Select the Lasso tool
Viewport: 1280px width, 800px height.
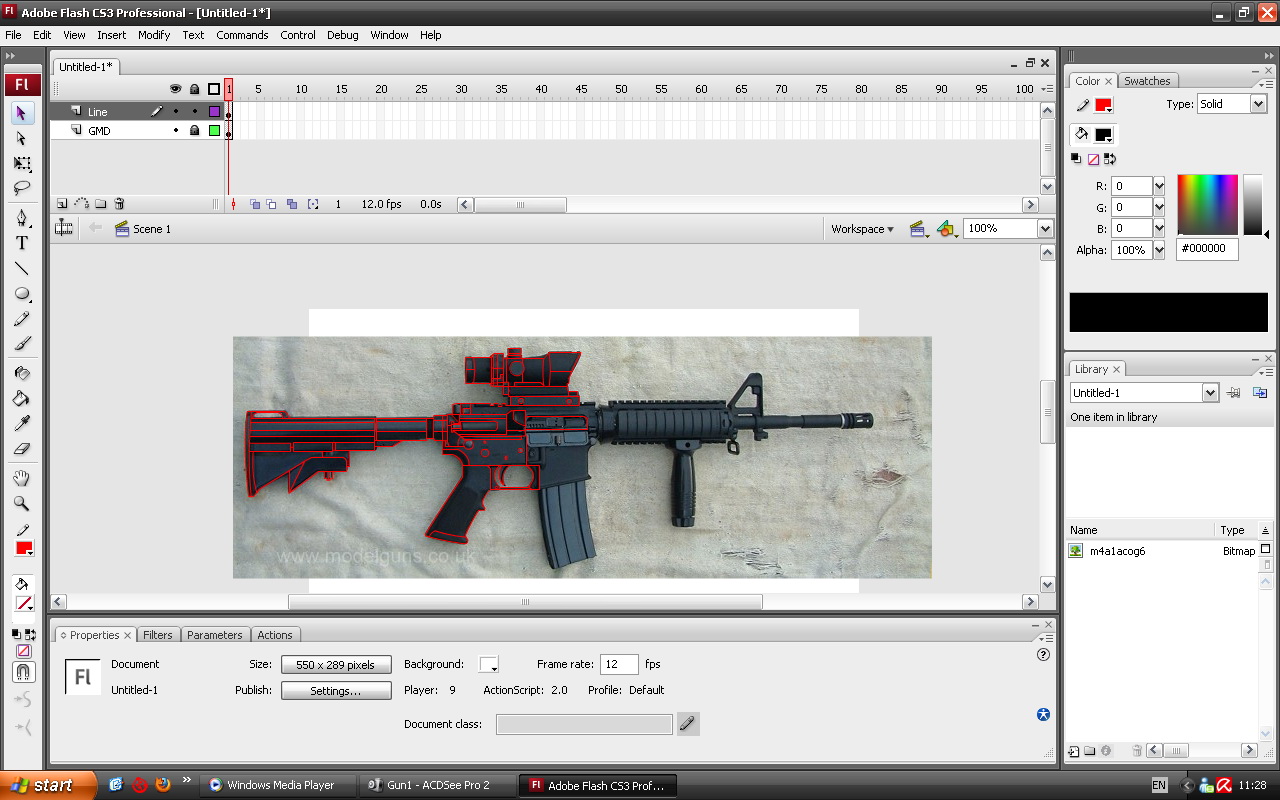click(21, 189)
